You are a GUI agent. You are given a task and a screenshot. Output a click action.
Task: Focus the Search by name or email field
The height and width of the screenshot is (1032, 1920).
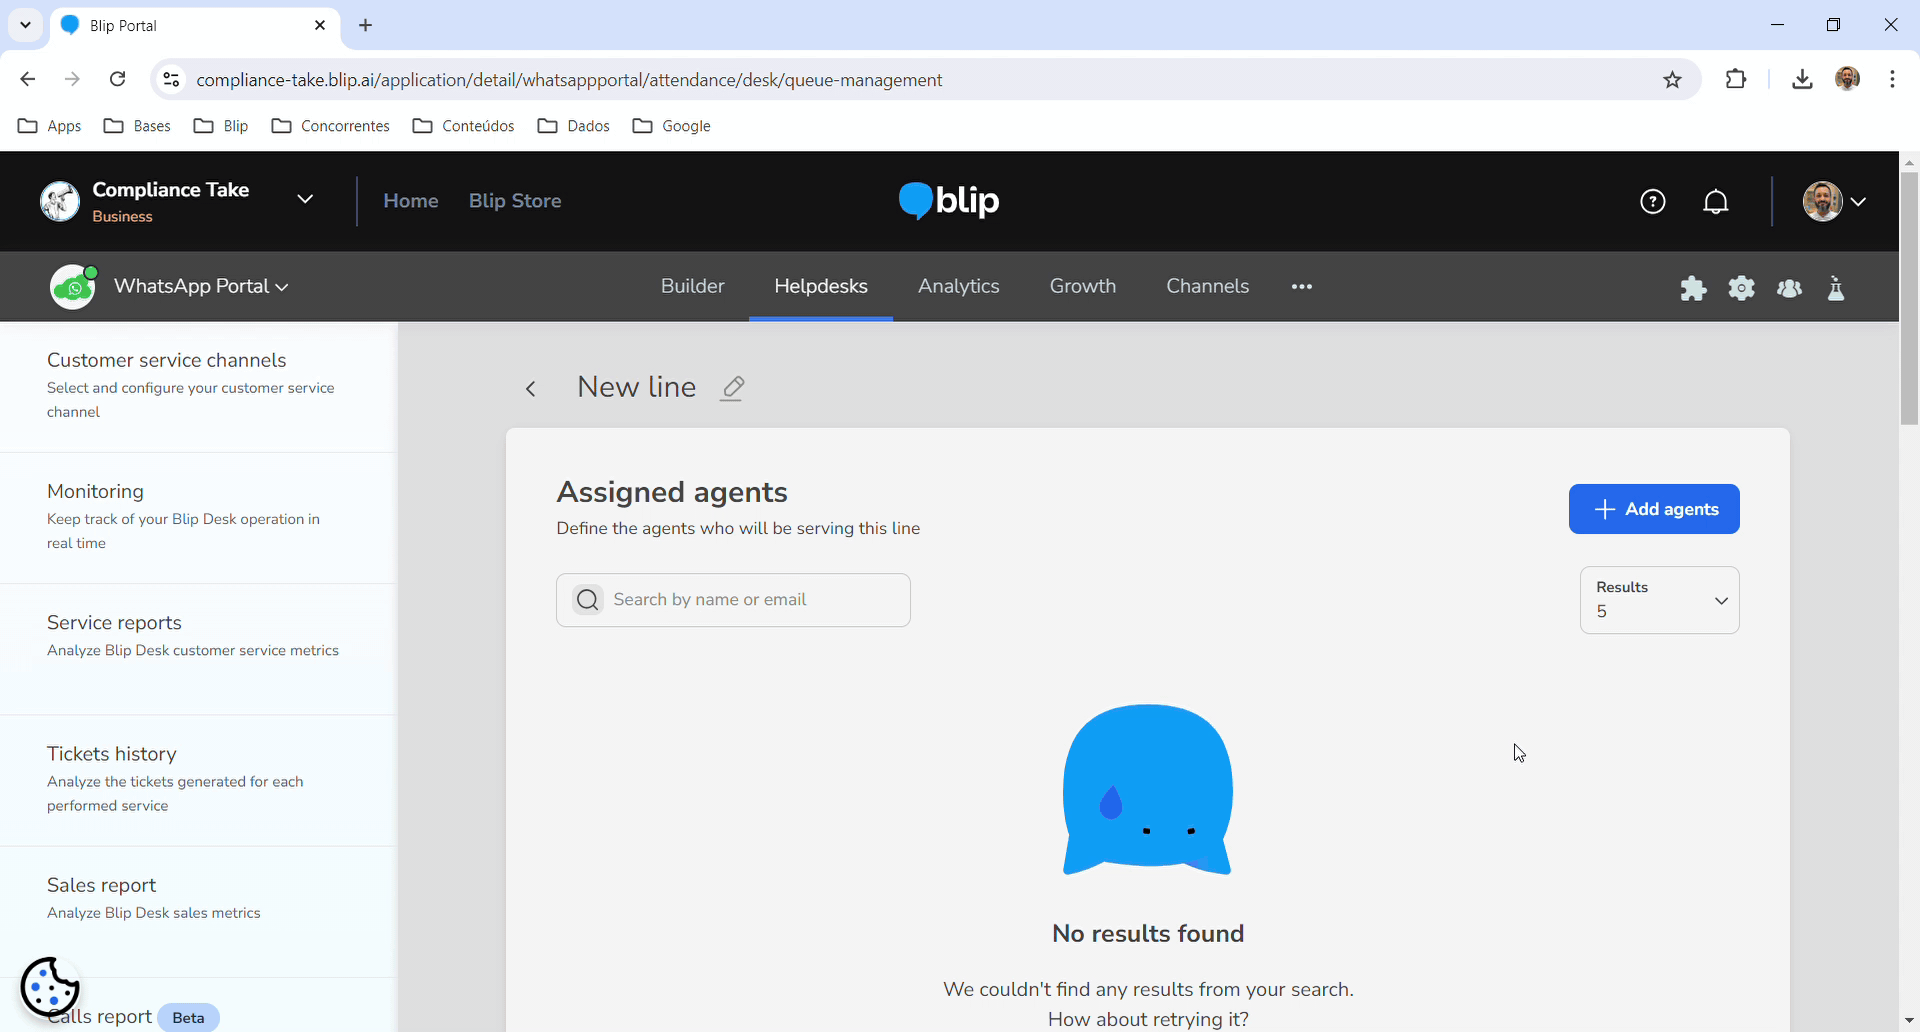pyautogui.click(x=733, y=600)
